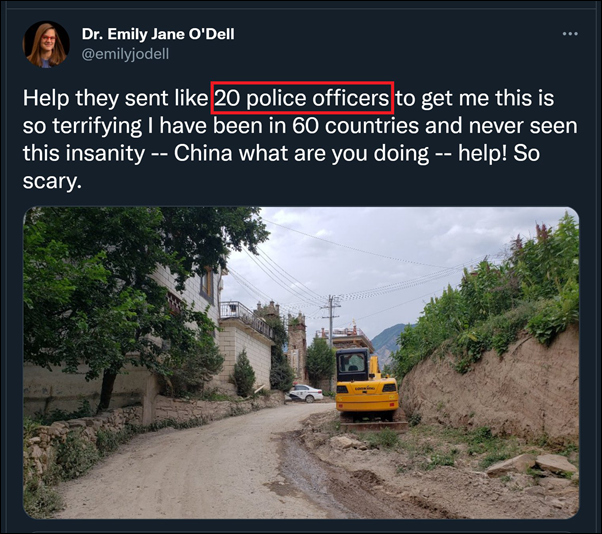Click the word "Help" starting the tweet
Image resolution: width=602 pixels, height=534 pixels.
46,98
